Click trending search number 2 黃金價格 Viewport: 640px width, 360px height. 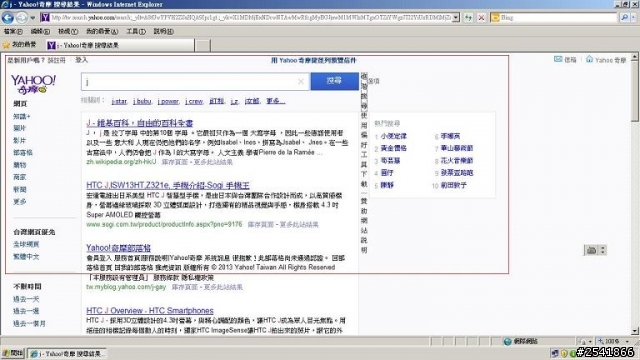(x=393, y=148)
